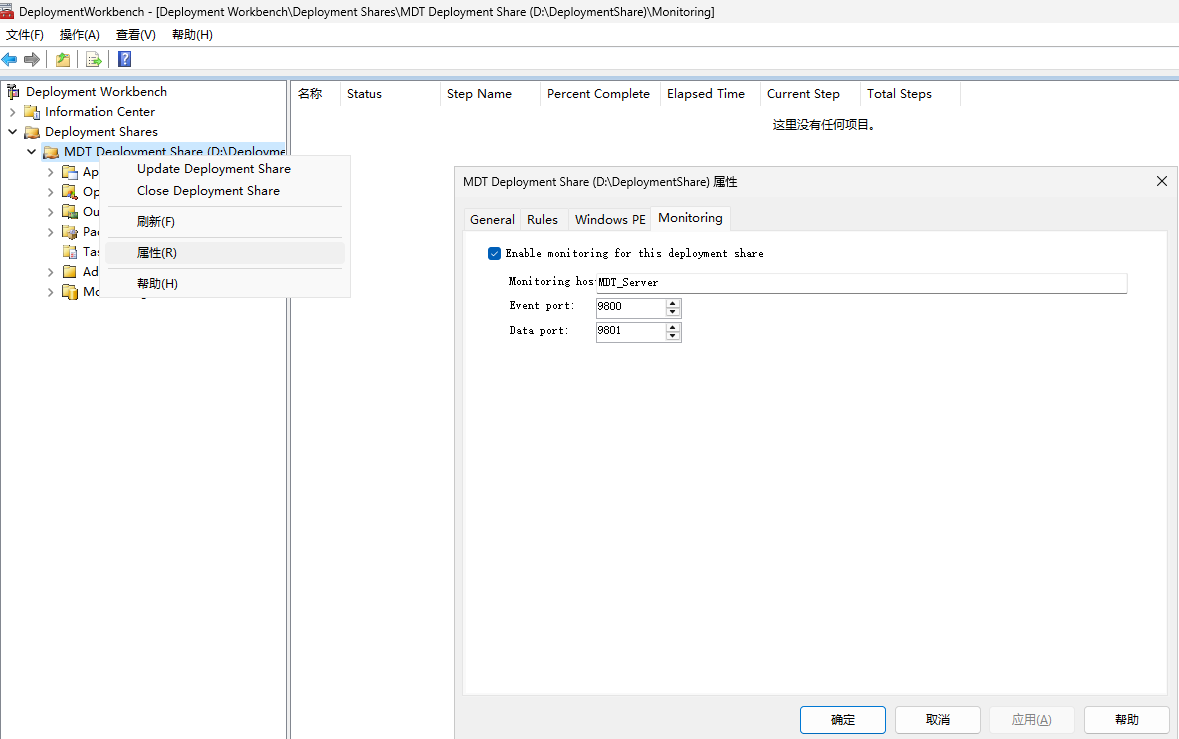
Task: Click the 取消 button
Action: pos(937,719)
